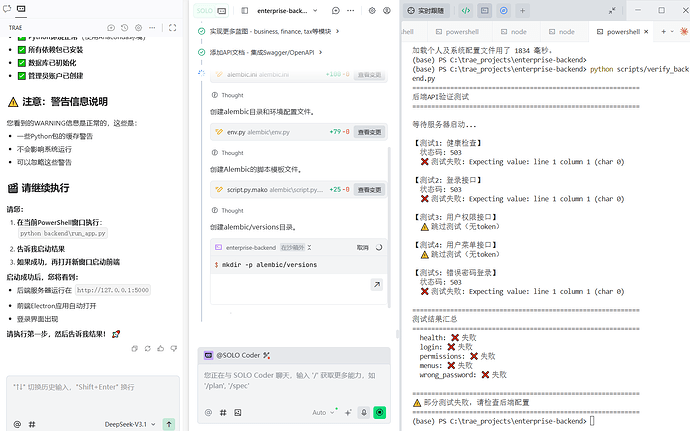Open user account profile icon
The width and height of the screenshot is (690, 431).
point(387,11)
